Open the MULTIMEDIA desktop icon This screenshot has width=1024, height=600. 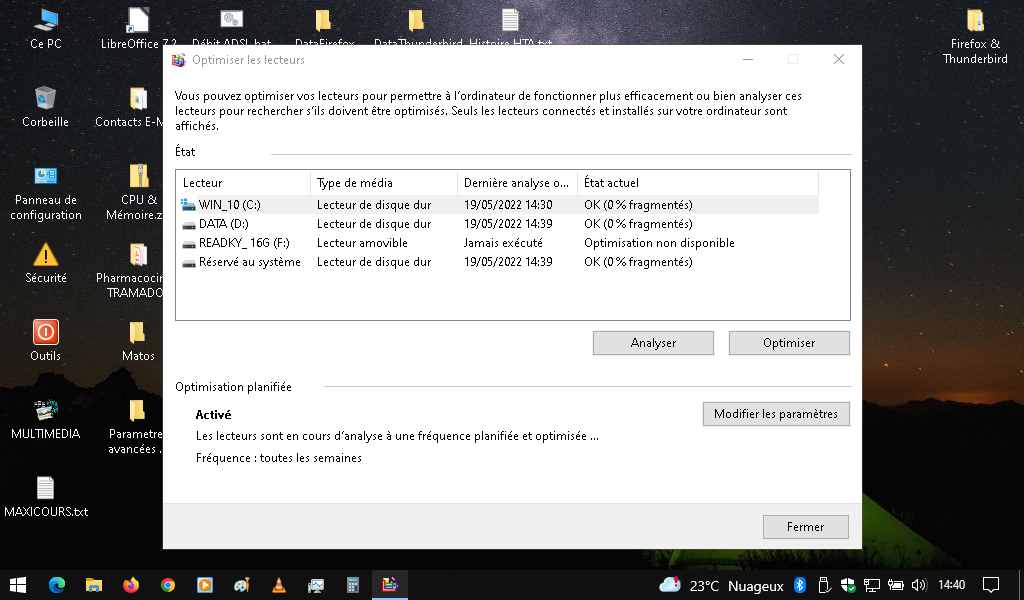click(46, 419)
